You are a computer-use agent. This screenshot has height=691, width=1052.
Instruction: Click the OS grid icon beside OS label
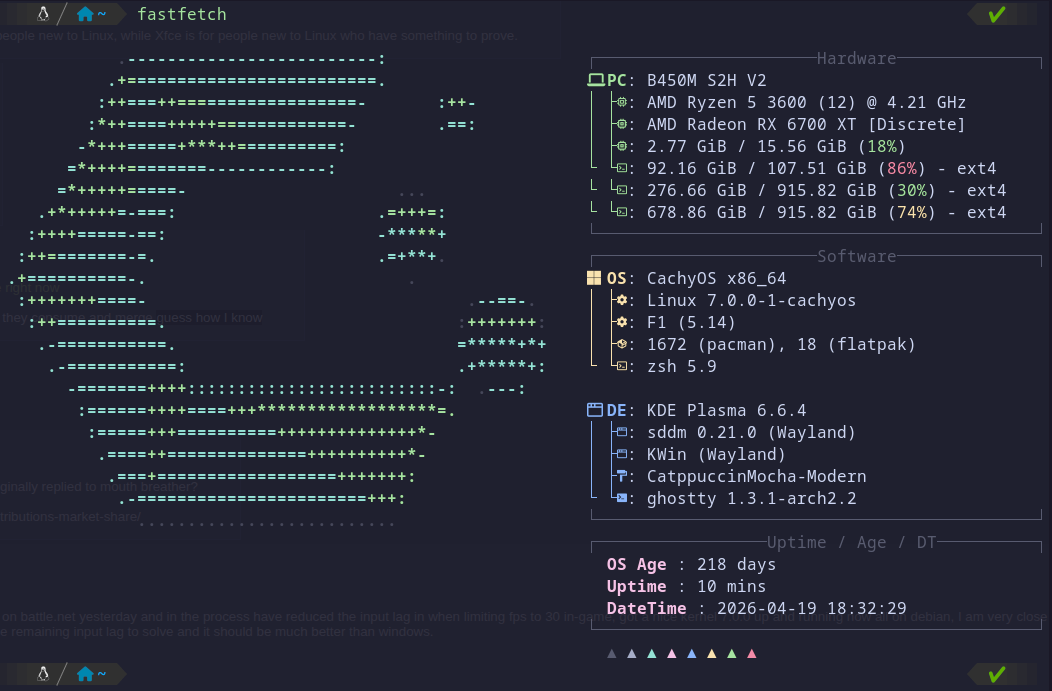coord(594,278)
